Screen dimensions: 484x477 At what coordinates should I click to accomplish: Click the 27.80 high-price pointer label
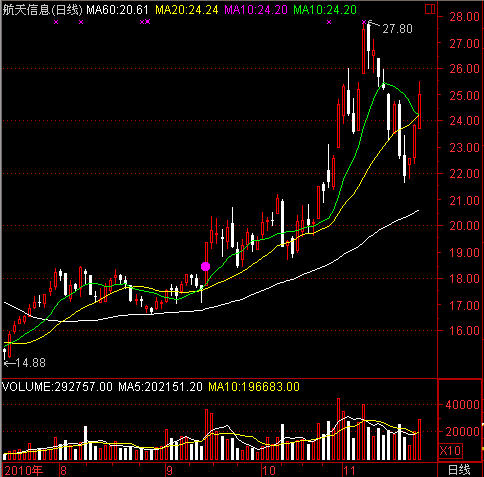392,28
